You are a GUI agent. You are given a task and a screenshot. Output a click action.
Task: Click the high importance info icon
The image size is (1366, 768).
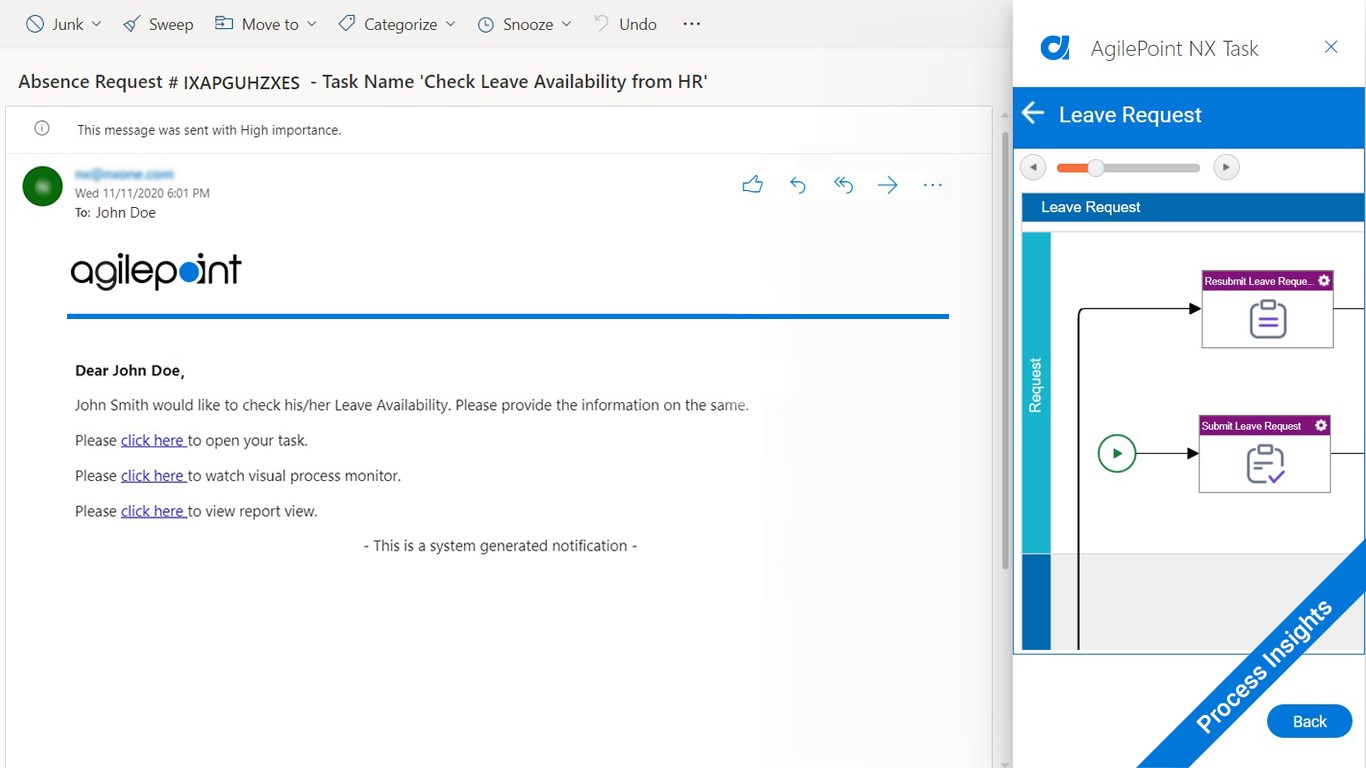click(42, 129)
